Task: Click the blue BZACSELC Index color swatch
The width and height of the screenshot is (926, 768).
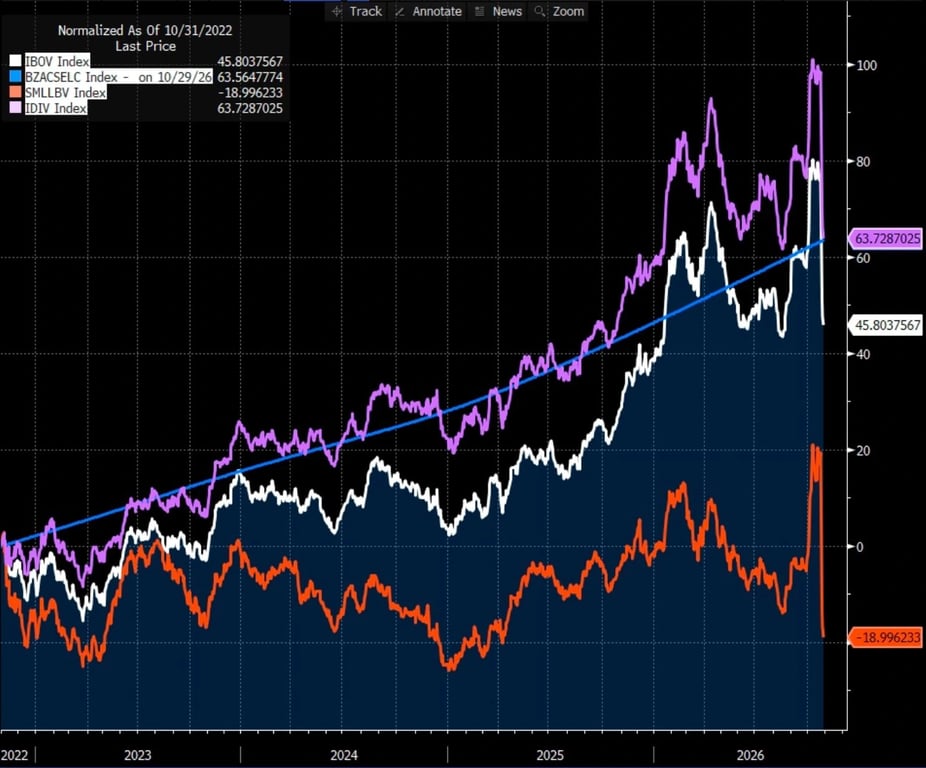Action: (x=15, y=77)
